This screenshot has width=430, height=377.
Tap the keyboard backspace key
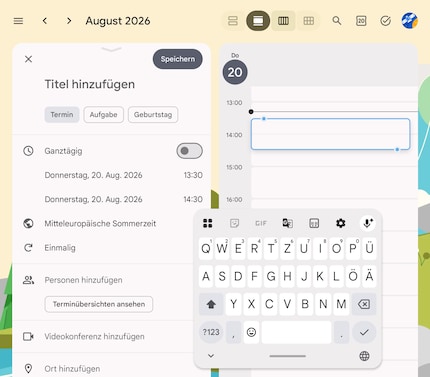(364, 304)
